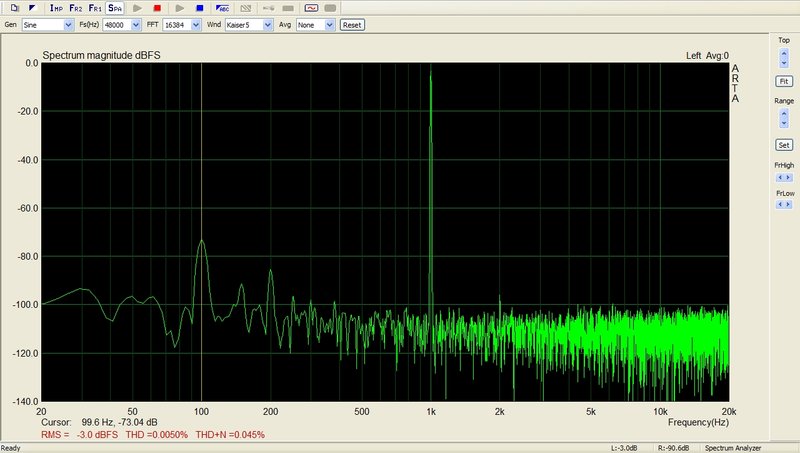Click the 'Cursor: 99.6 Hz, -73.04 dB' text

pos(99,422)
